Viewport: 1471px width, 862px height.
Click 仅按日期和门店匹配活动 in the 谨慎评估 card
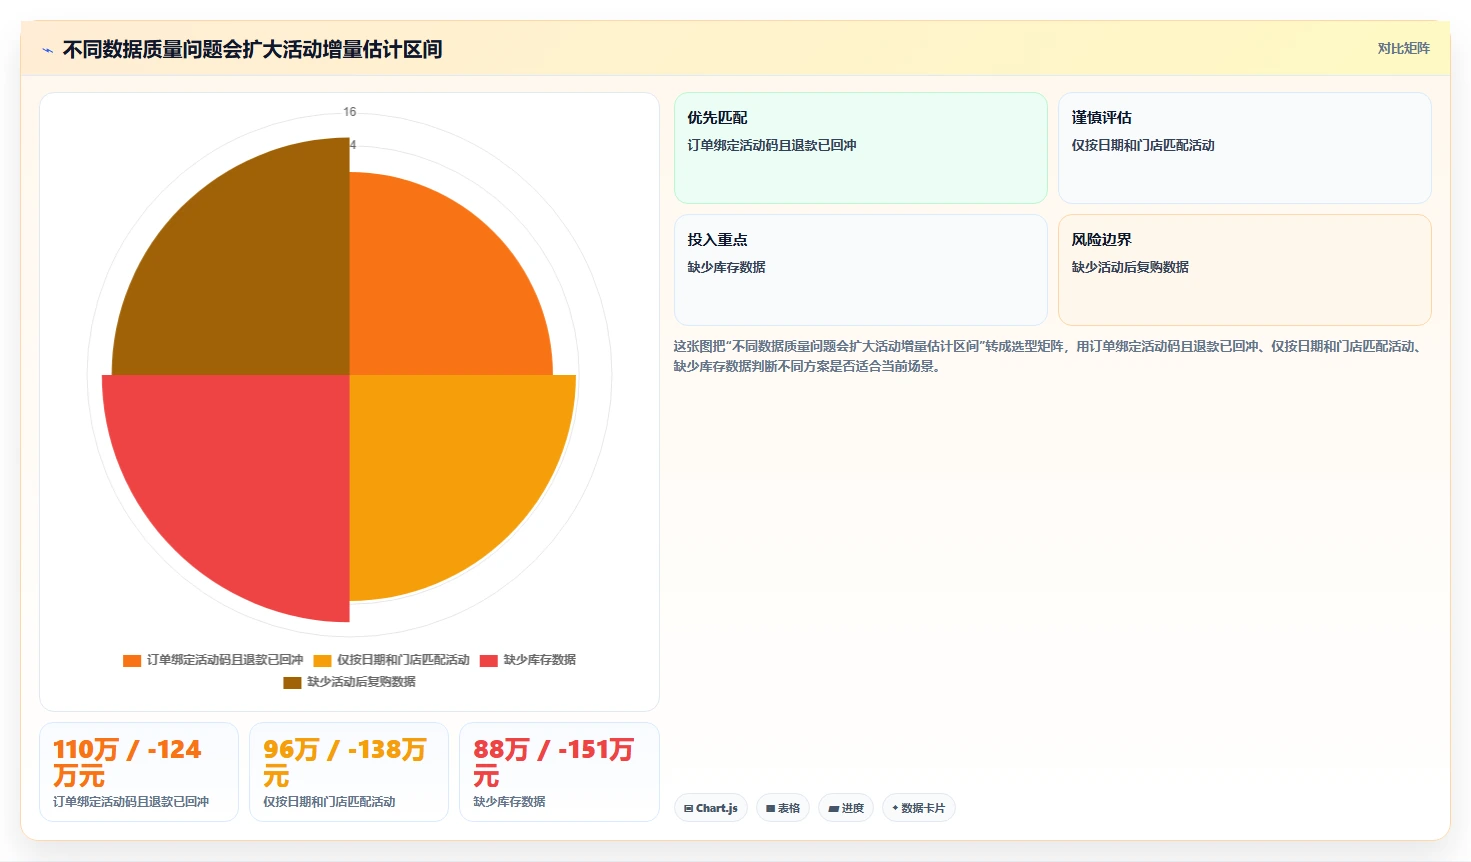(x=1143, y=145)
